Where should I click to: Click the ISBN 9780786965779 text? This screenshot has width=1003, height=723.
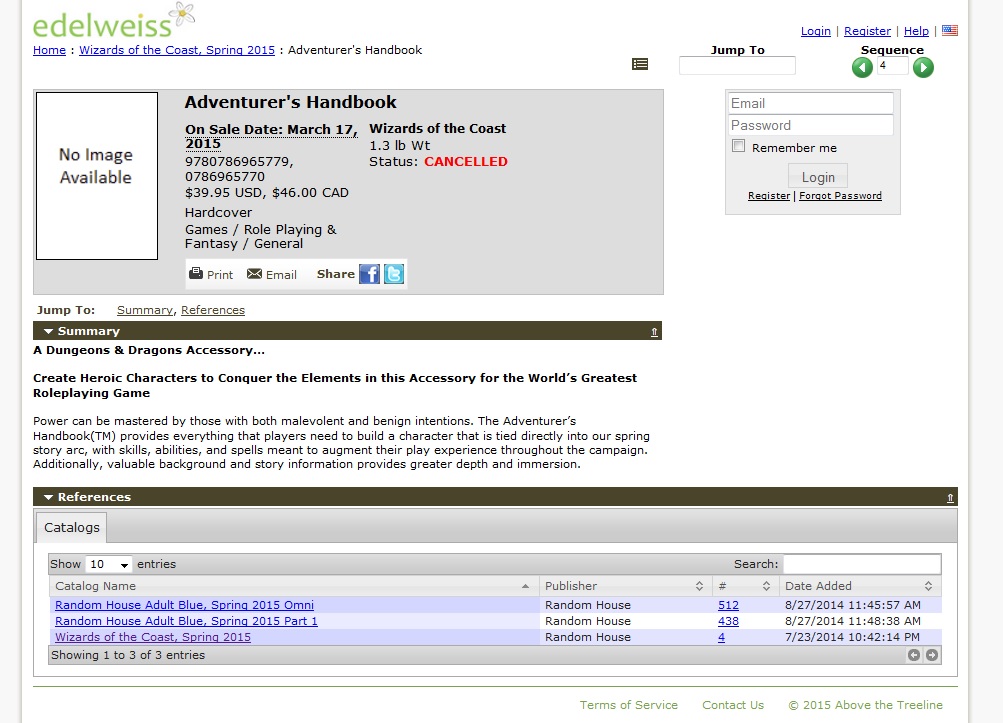(x=239, y=162)
